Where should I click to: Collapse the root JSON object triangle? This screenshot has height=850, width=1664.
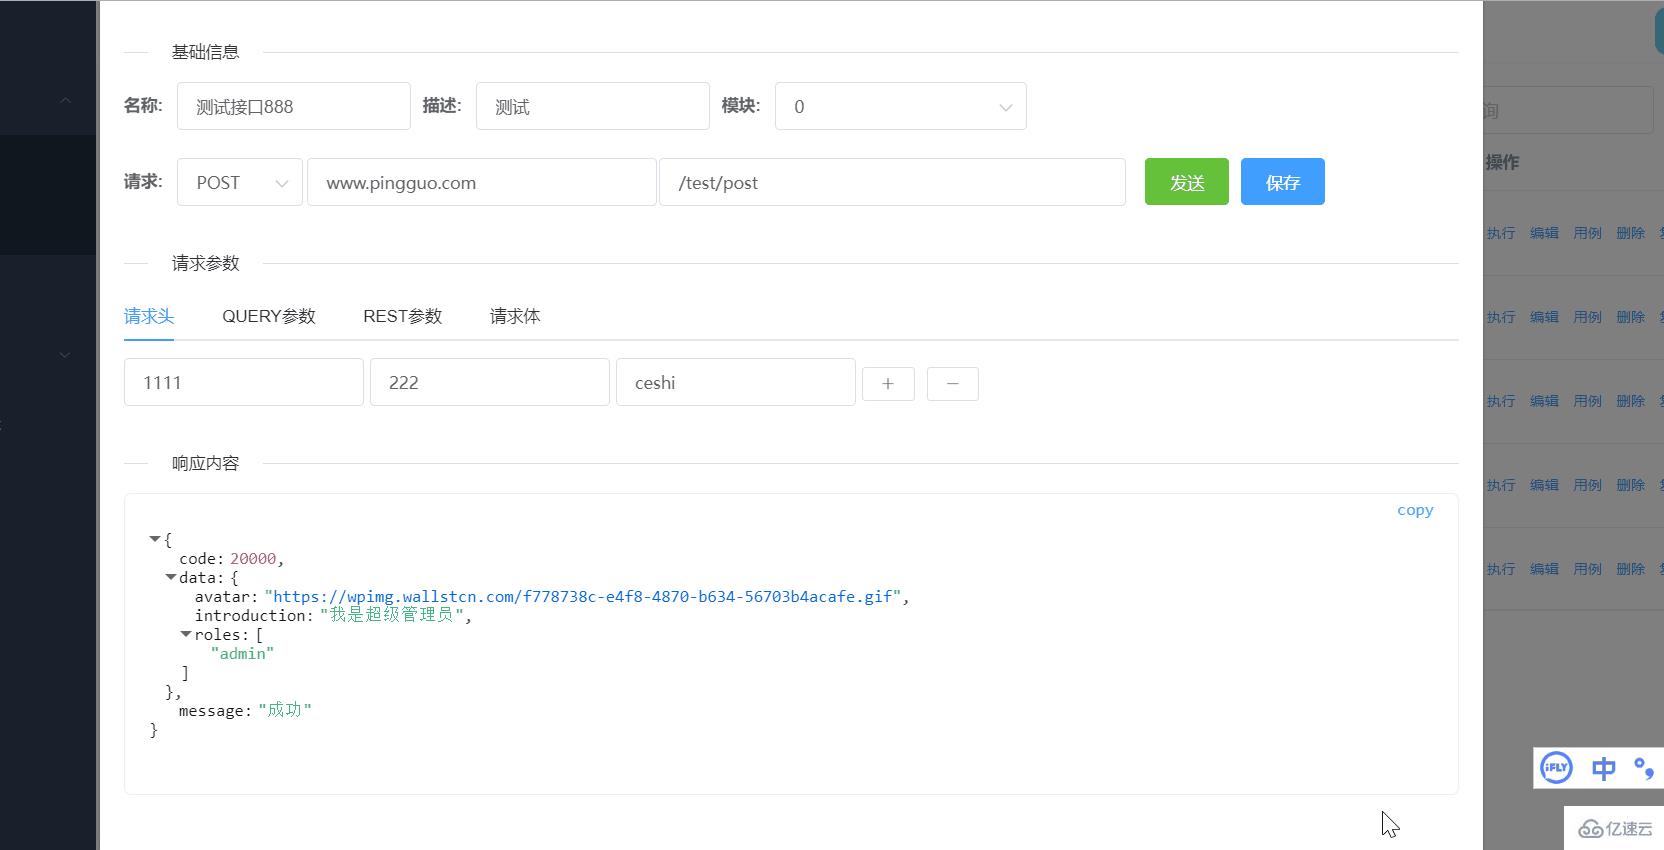pos(155,539)
